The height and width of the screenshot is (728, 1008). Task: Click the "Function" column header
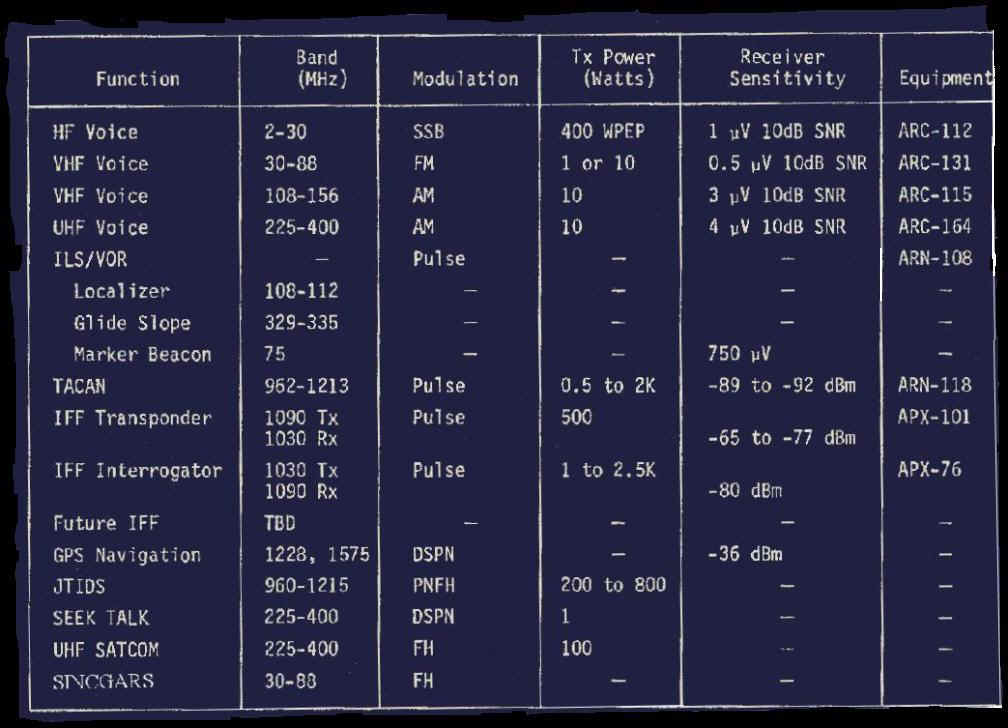tap(138, 79)
